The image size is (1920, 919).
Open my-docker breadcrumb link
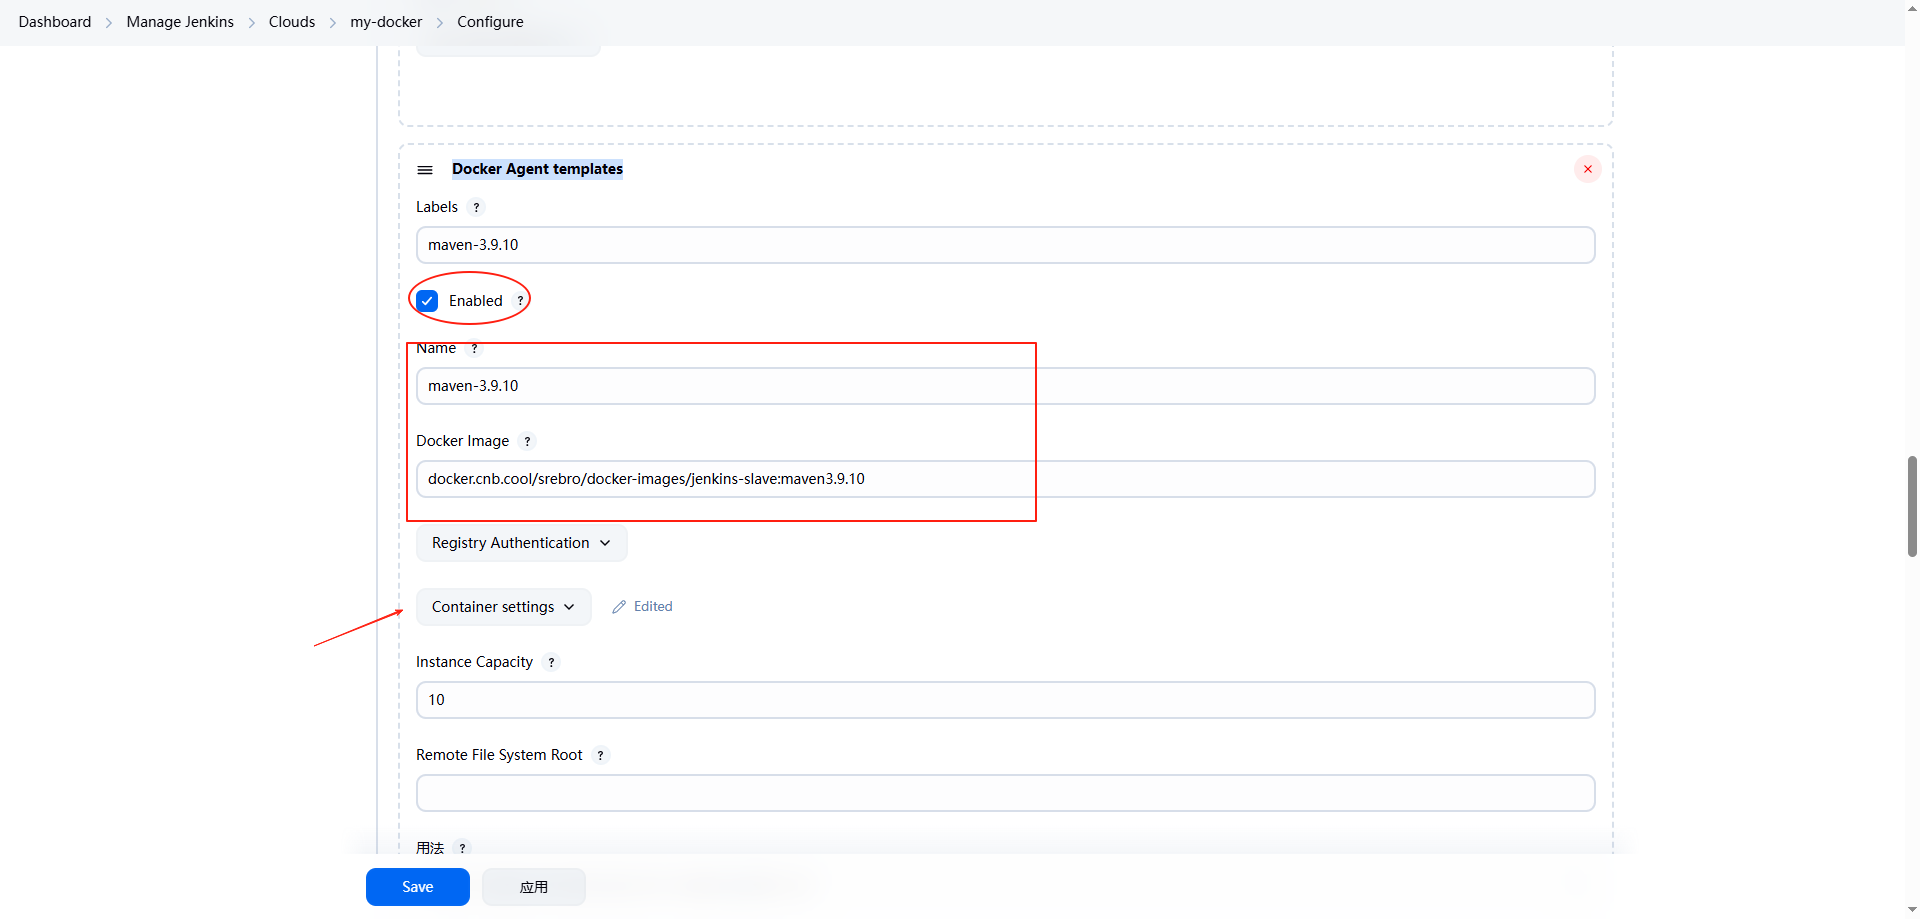386,22
